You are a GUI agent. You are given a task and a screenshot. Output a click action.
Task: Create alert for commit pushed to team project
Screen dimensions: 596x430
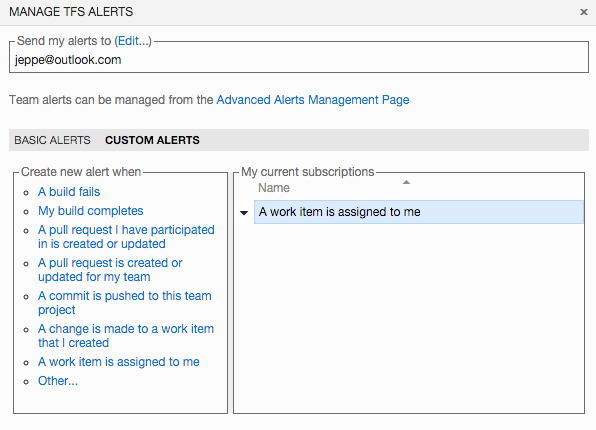[x=125, y=303]
